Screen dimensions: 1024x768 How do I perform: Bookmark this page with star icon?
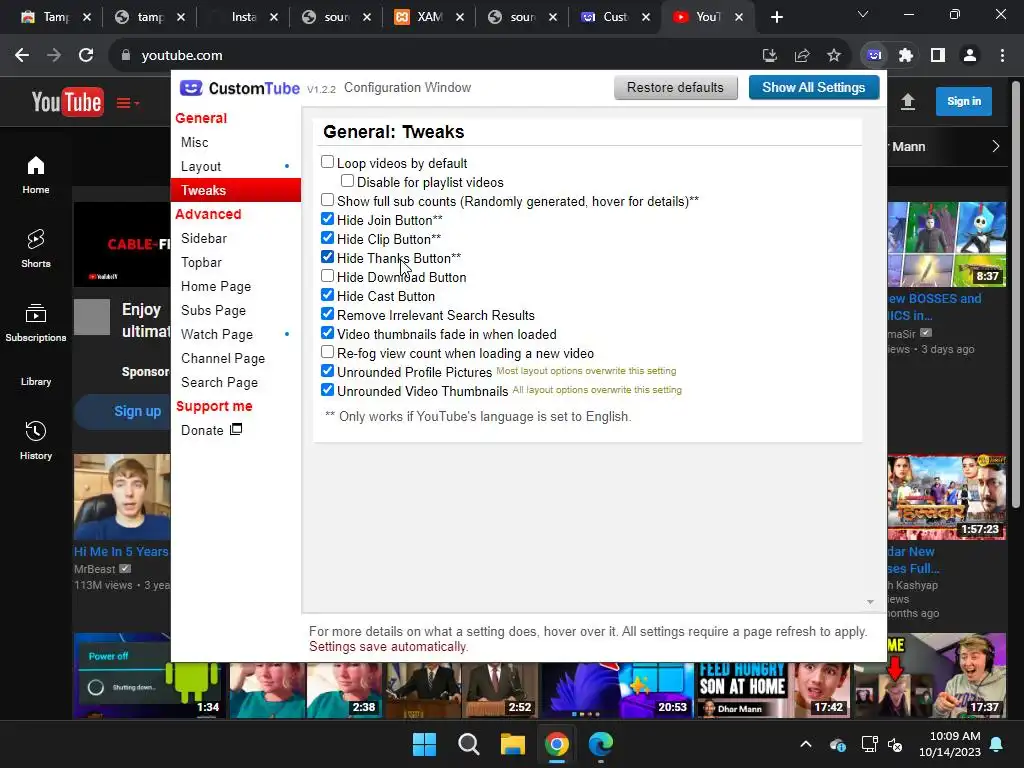[834, 56]
